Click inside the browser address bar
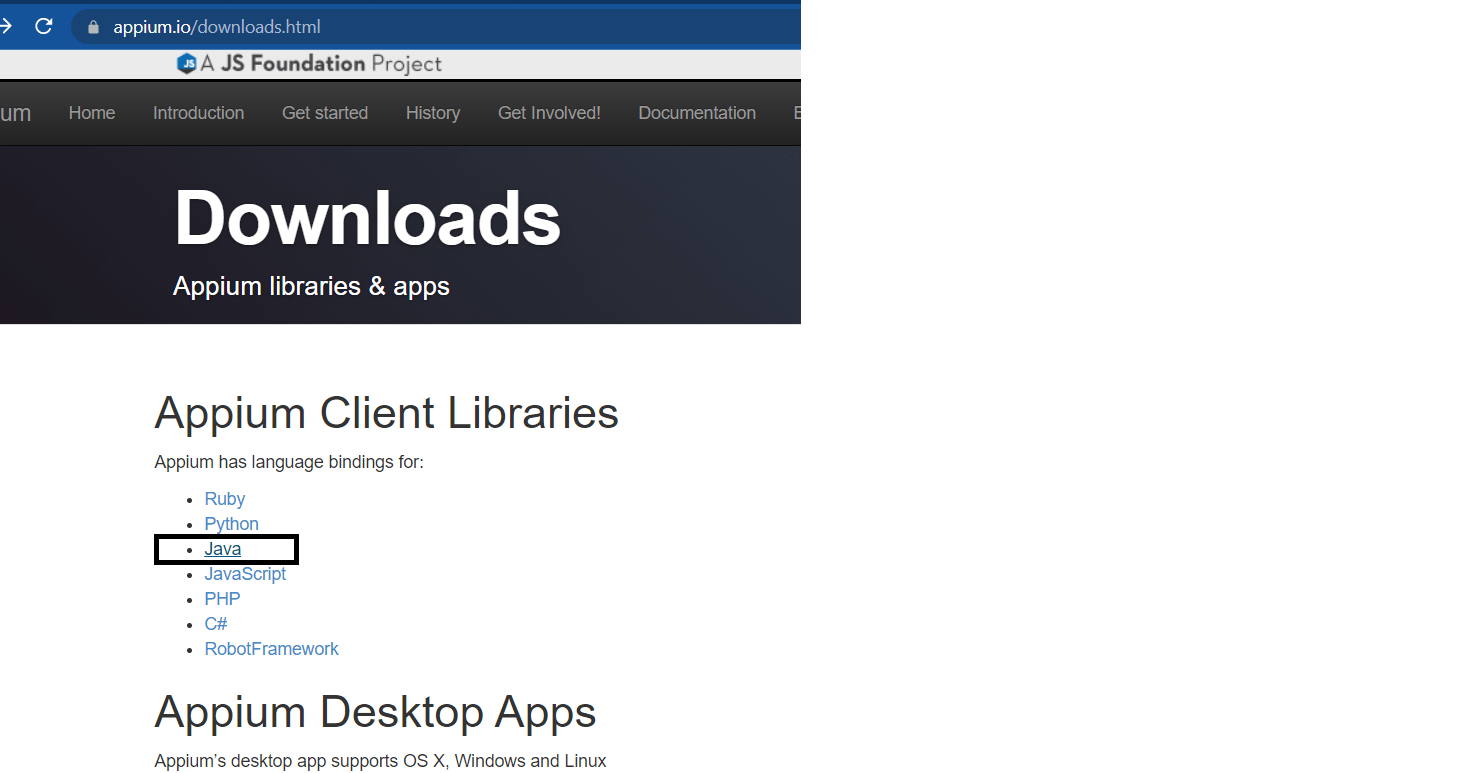The image size is (1460, 773). click(300, 26)
